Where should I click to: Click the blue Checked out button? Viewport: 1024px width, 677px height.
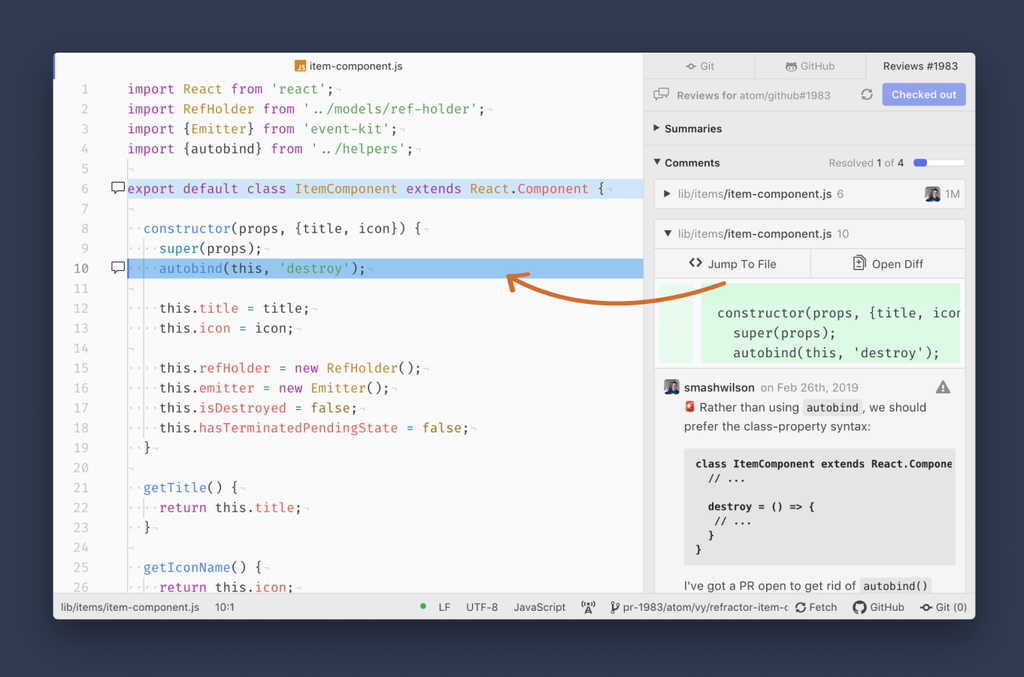pyautogui.click(x=923, y=94)
